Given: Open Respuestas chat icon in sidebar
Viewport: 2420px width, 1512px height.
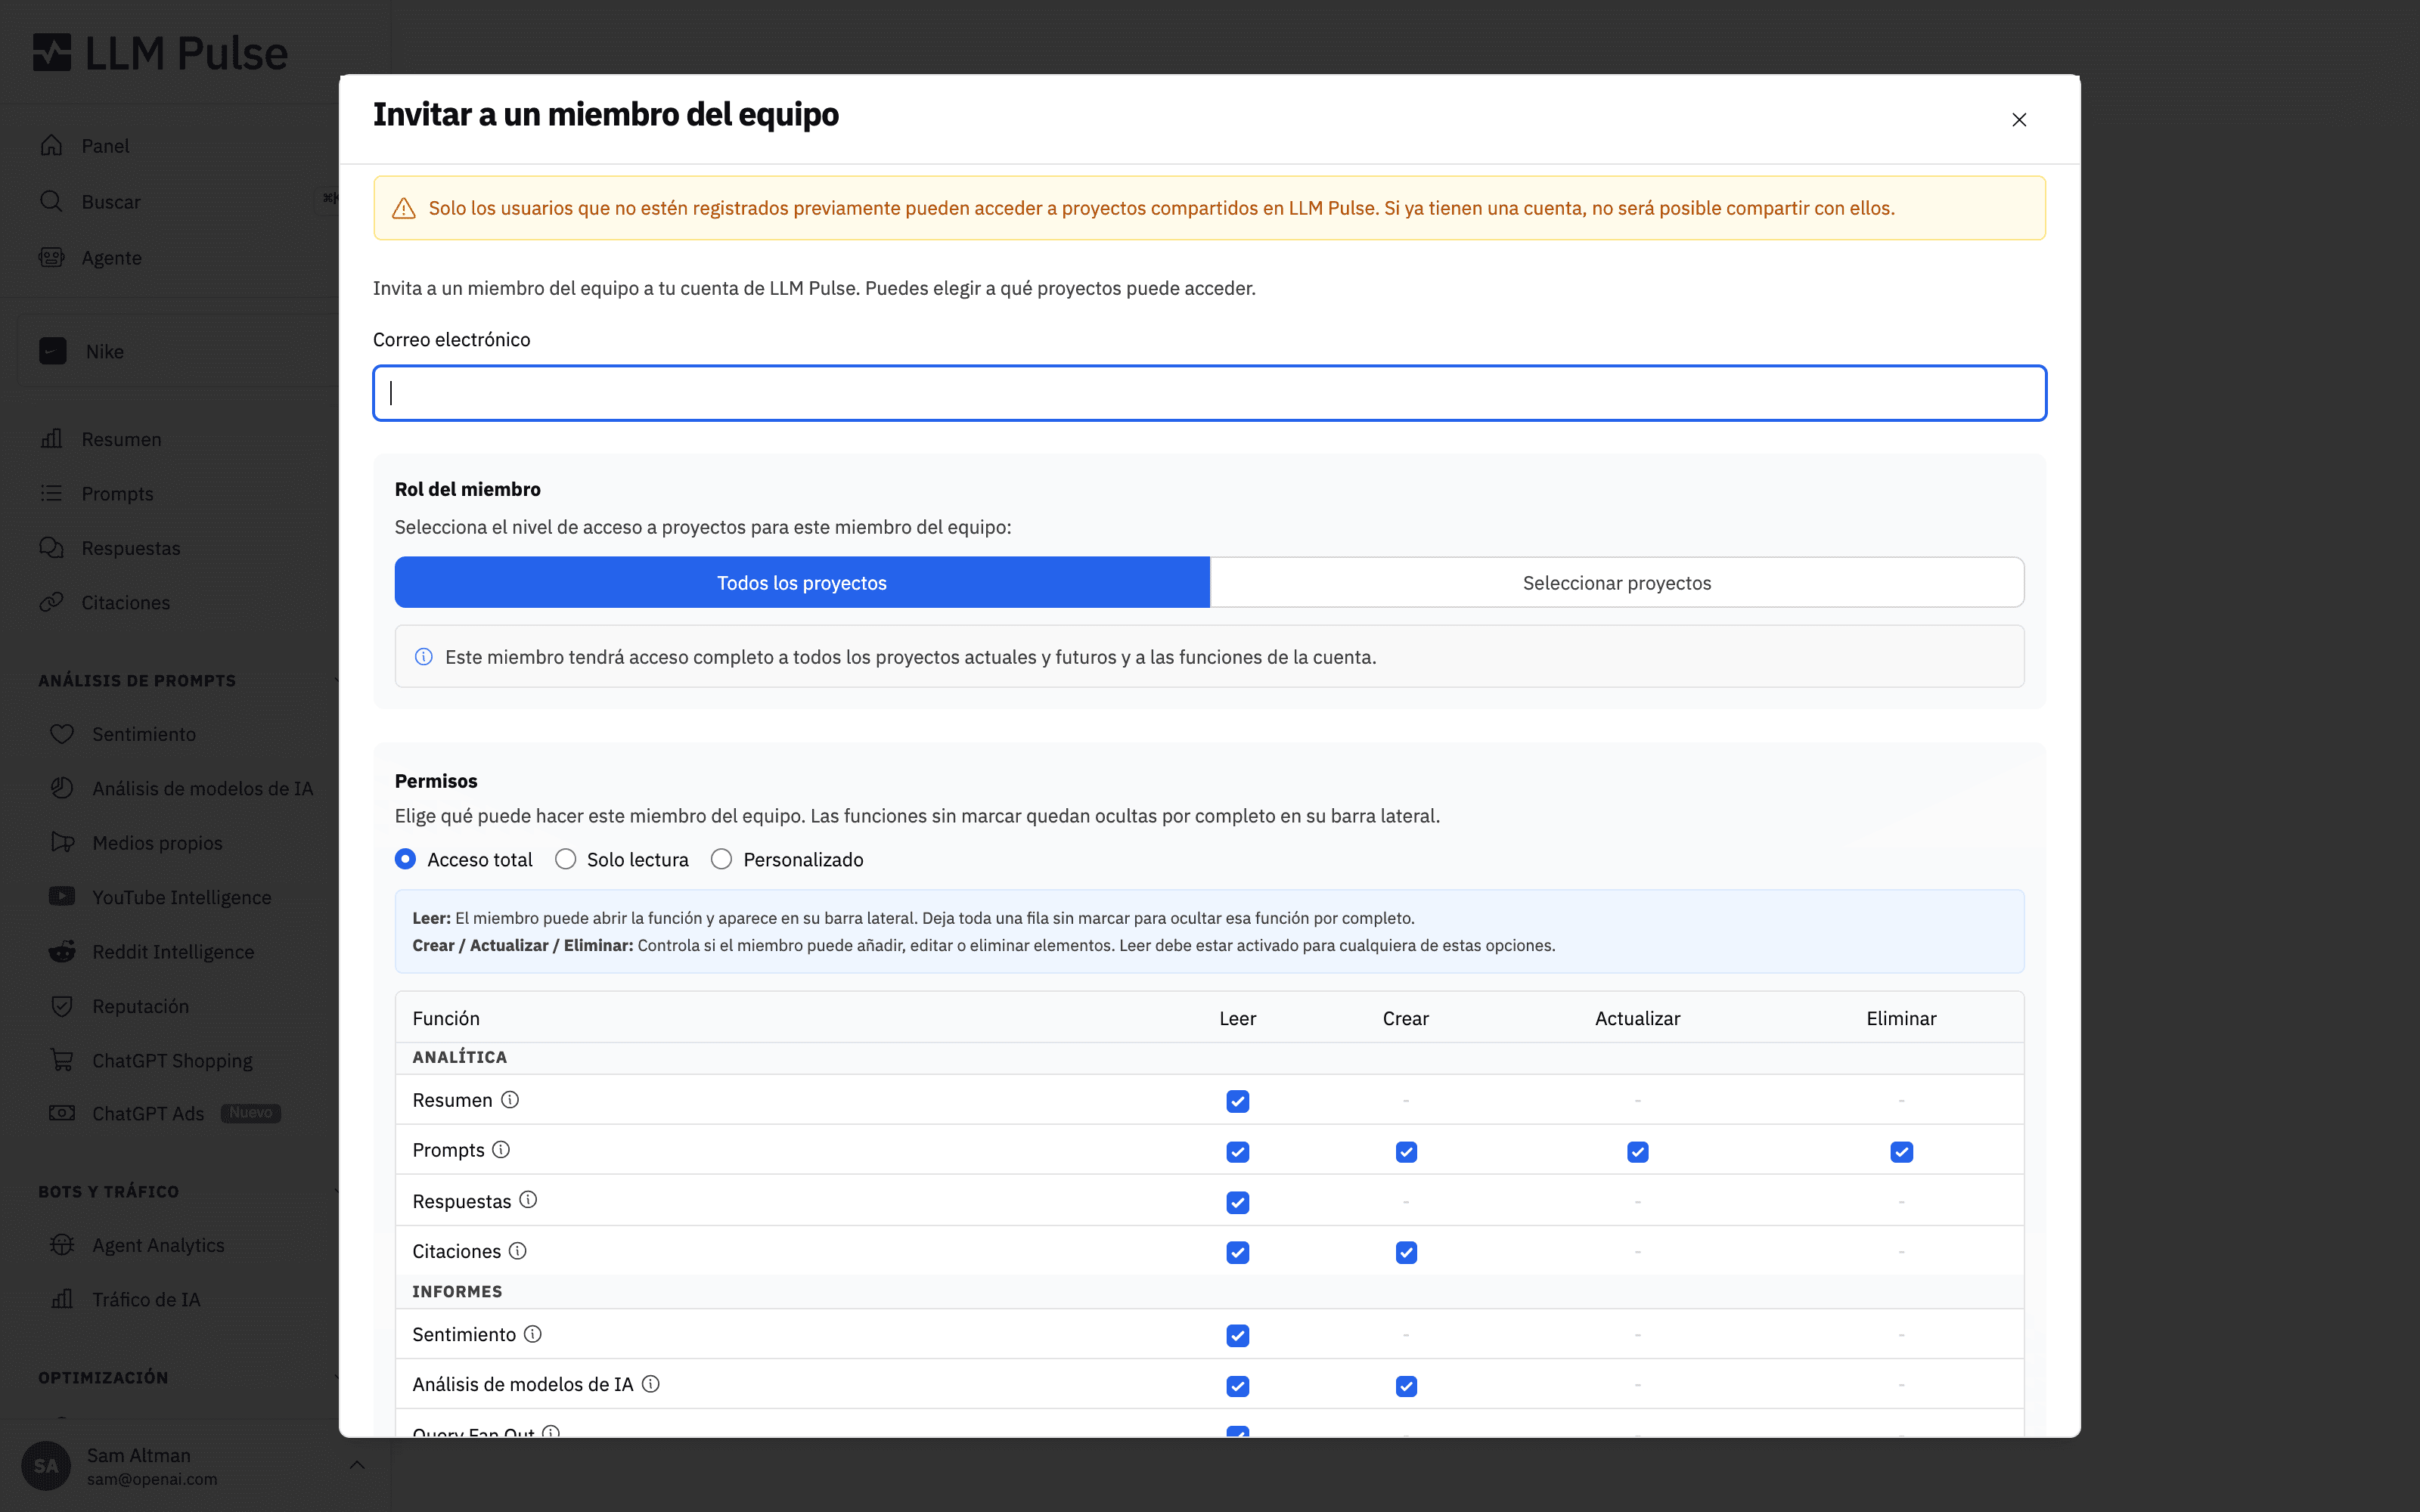Looking at the screenshot, I should (x=52, y=548).
